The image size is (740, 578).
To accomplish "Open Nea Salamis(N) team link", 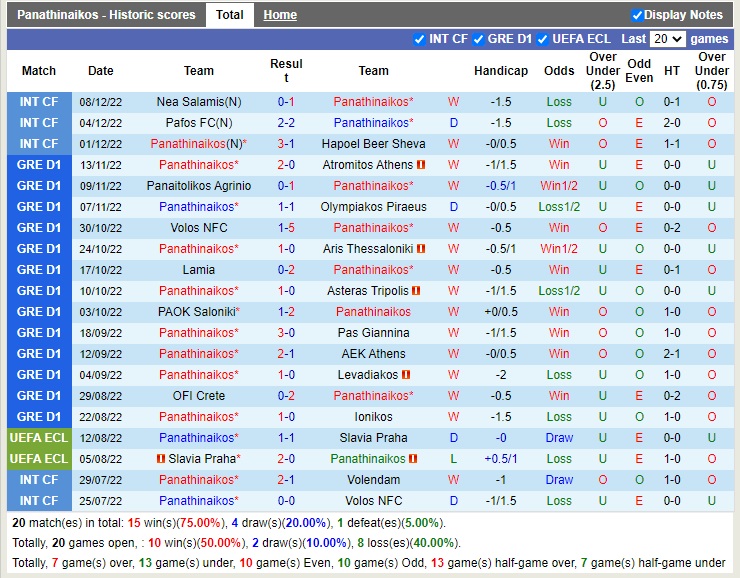I will pyautogui.click(x=198, y=102).
